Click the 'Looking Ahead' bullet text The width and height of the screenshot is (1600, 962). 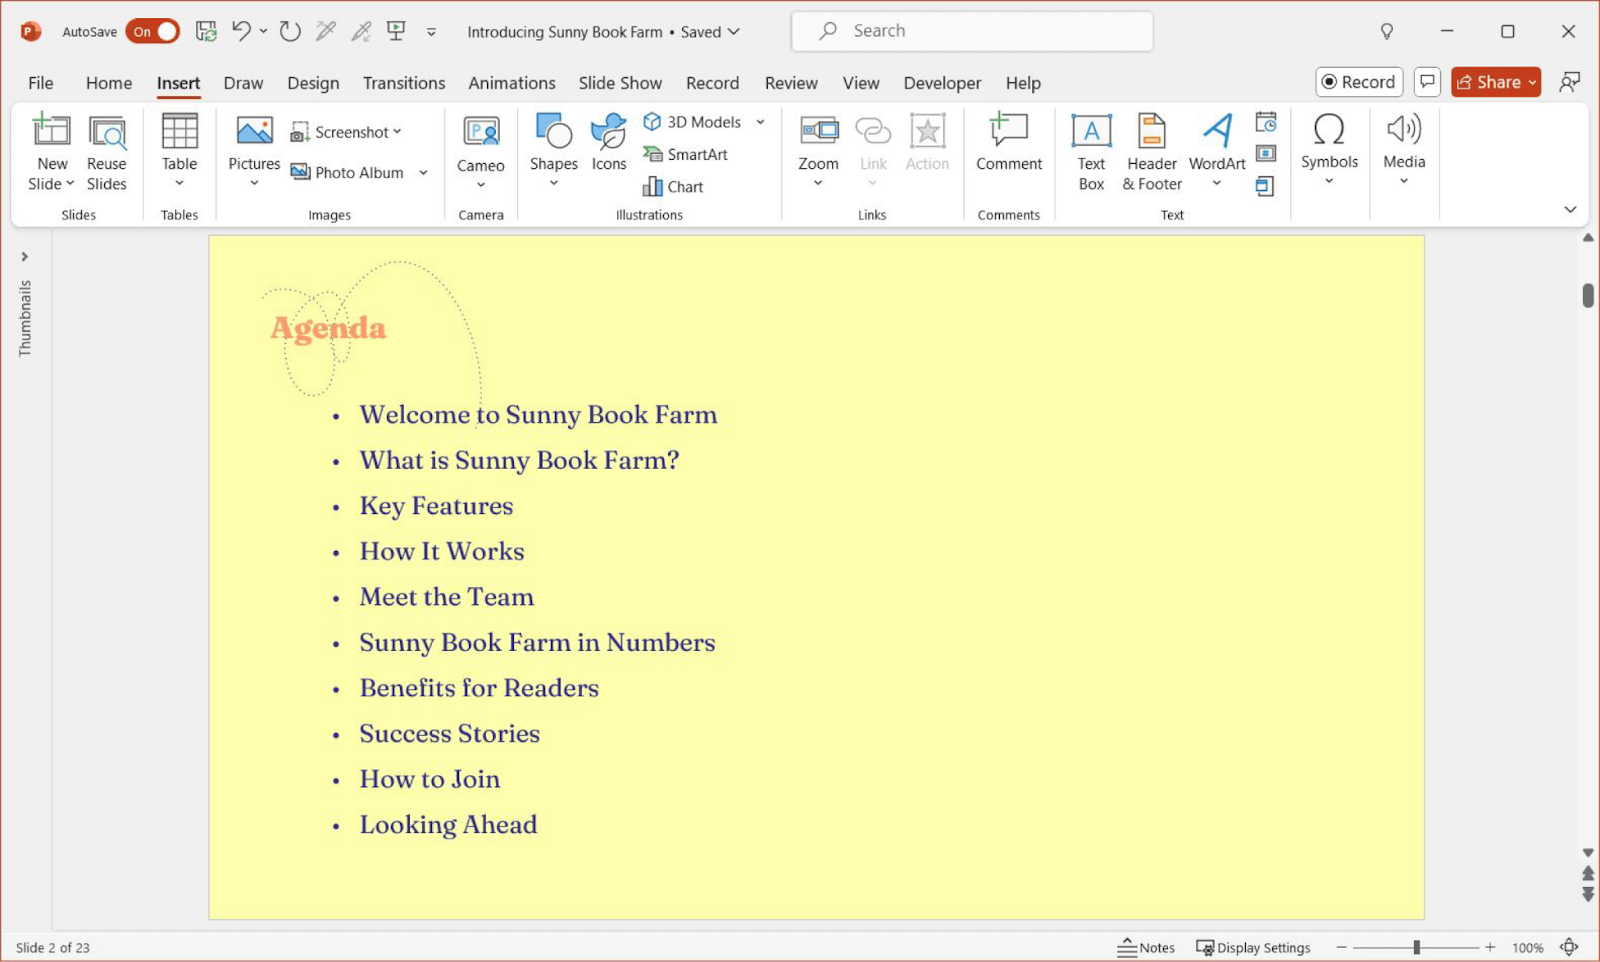coord(448,825)
